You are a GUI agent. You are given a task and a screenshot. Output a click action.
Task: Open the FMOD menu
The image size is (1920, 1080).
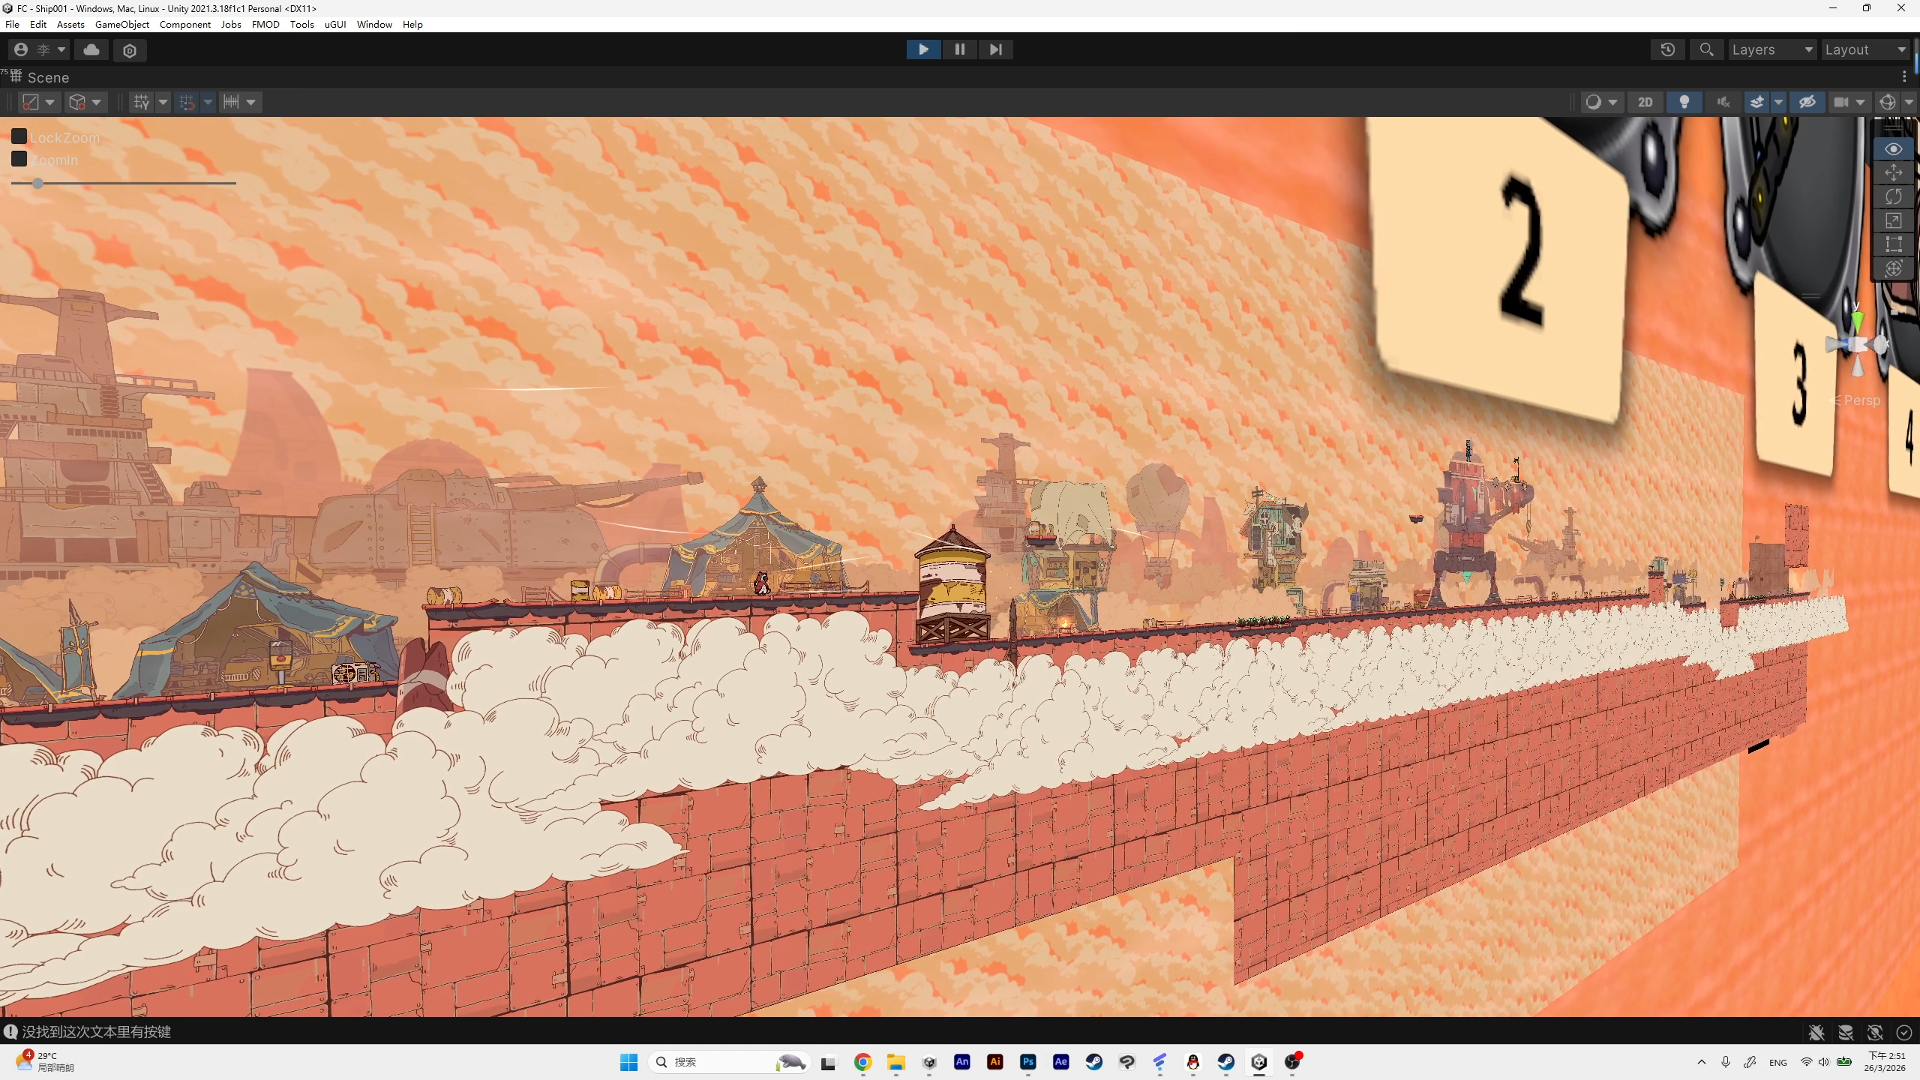tap(266, 24)
